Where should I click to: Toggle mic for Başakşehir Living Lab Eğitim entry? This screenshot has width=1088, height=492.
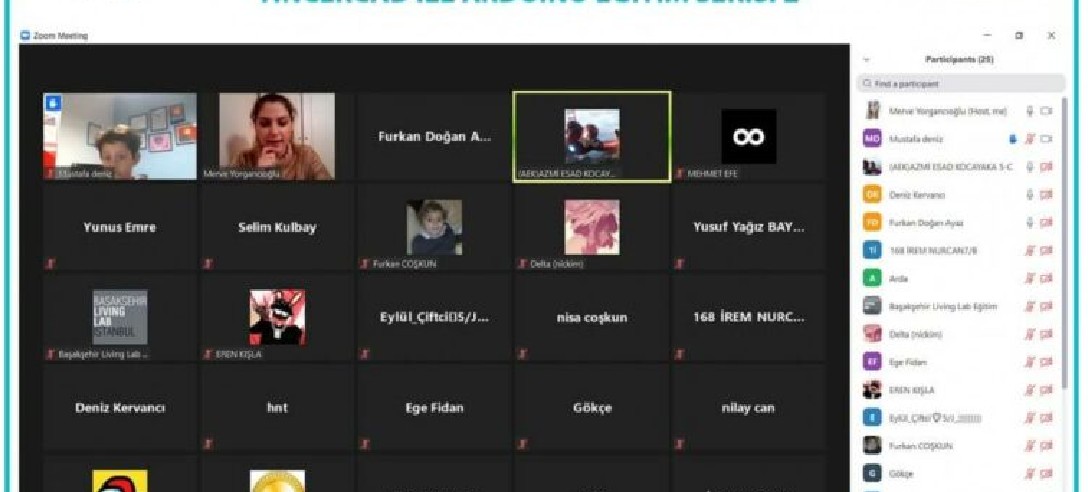[x=1029, y=307]
